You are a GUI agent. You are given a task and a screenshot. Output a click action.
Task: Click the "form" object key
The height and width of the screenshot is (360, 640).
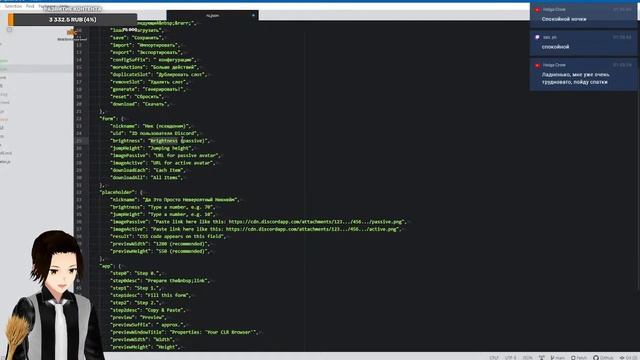[108, 118]
